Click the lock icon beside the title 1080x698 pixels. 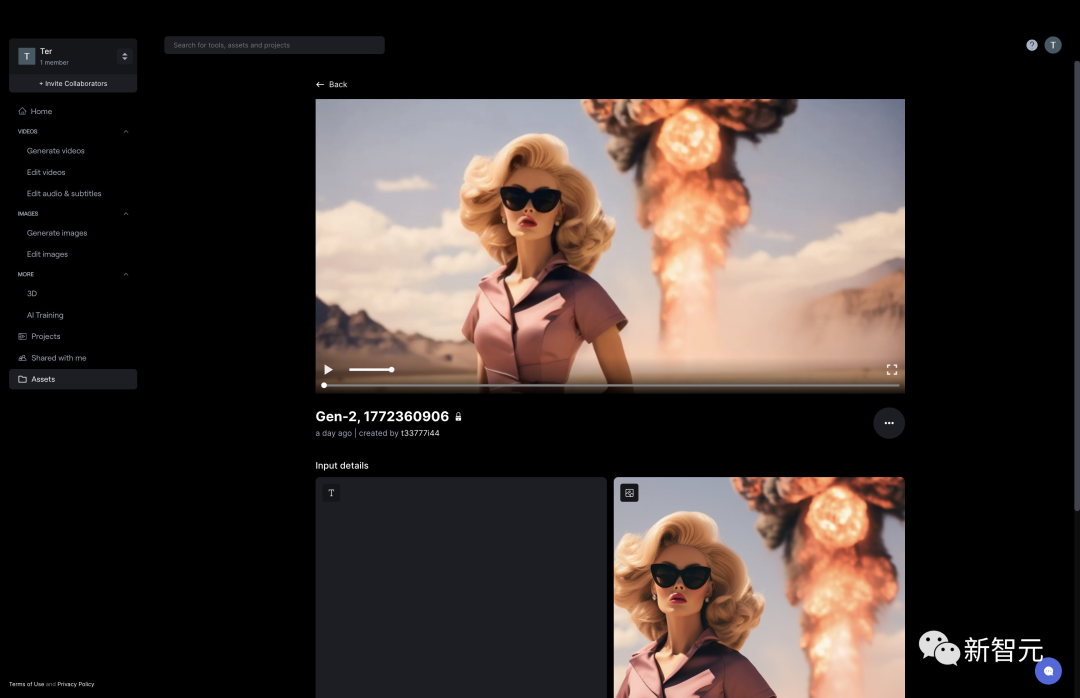(x=458, y=416)
